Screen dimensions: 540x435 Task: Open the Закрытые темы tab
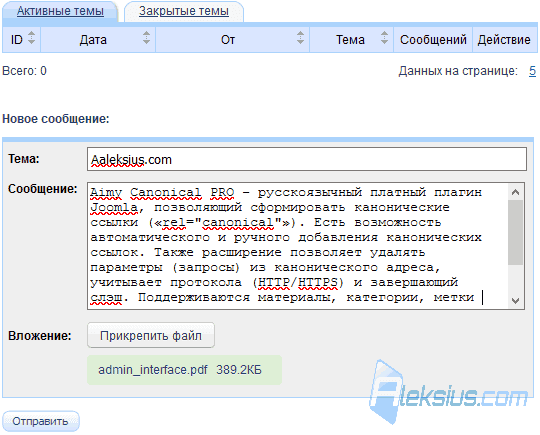click(x=184, y=11)
